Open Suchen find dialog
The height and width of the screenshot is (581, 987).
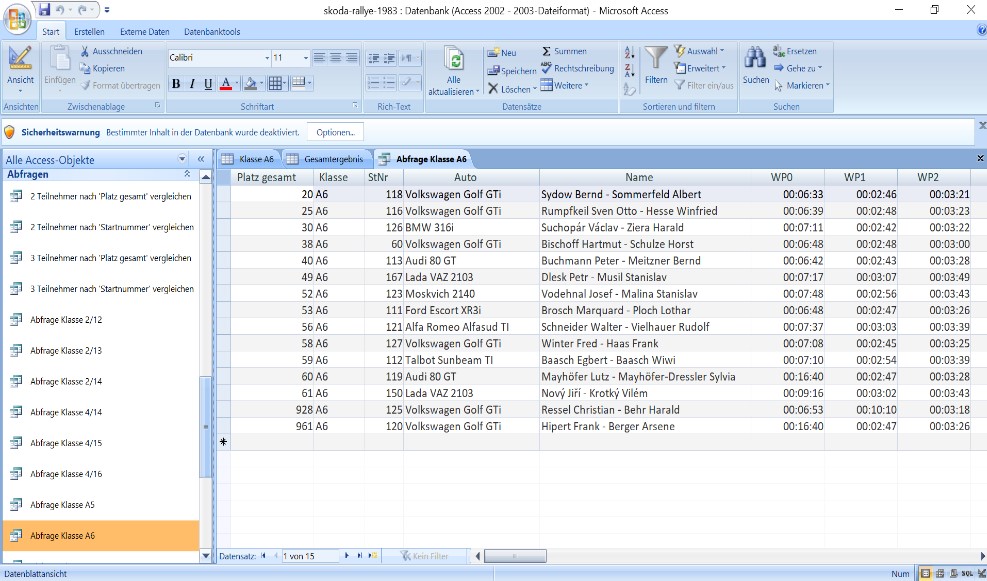point(755,65)
